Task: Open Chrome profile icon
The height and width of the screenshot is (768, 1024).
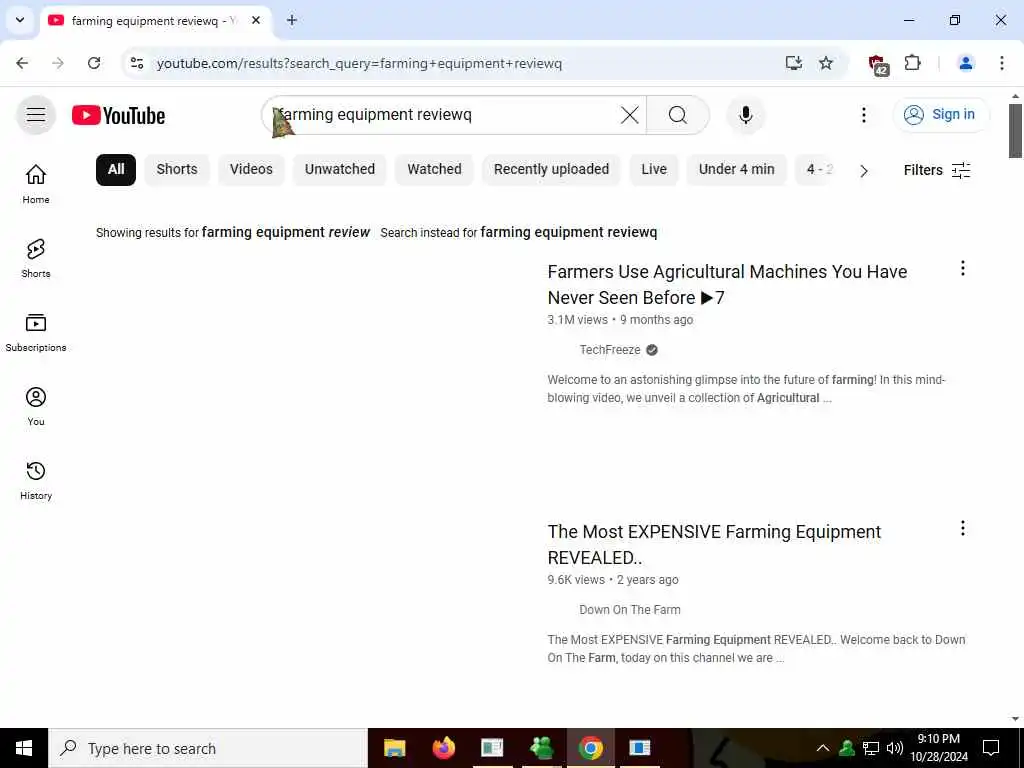Action: point(965,63)
